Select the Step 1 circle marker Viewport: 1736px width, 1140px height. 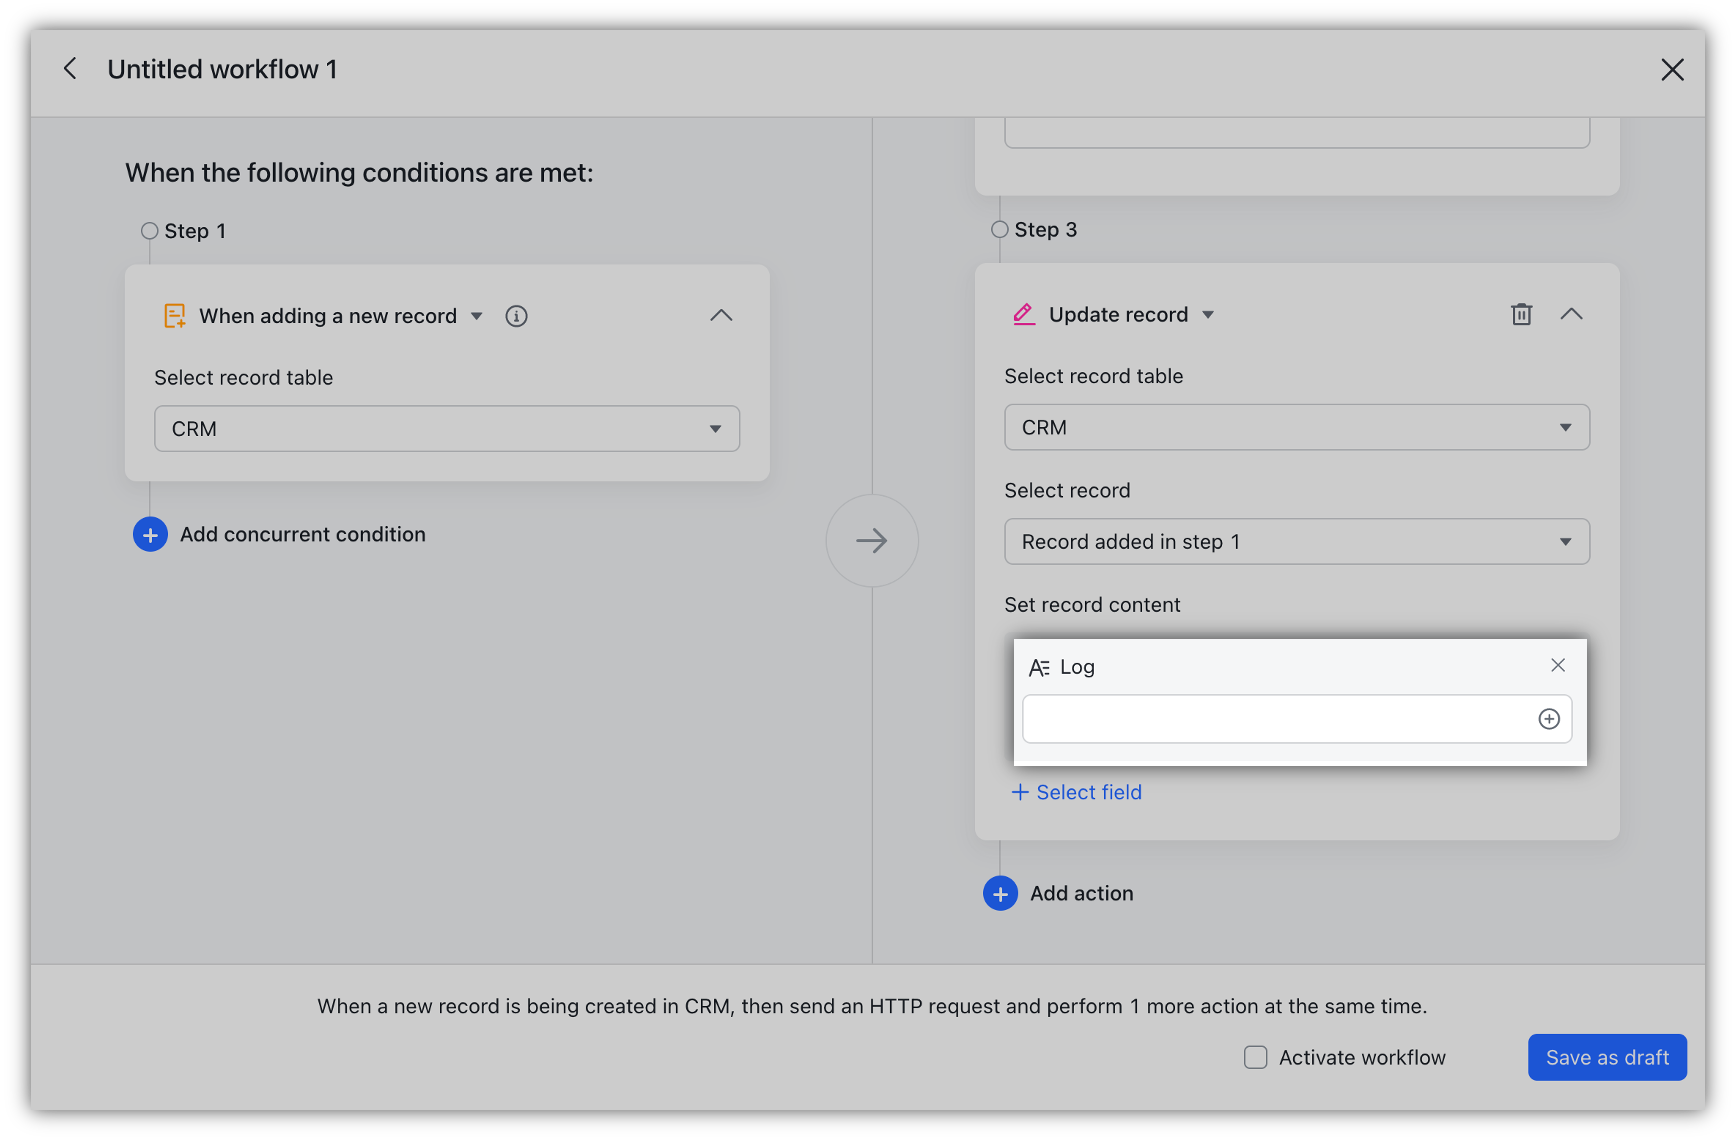(150, 231)
